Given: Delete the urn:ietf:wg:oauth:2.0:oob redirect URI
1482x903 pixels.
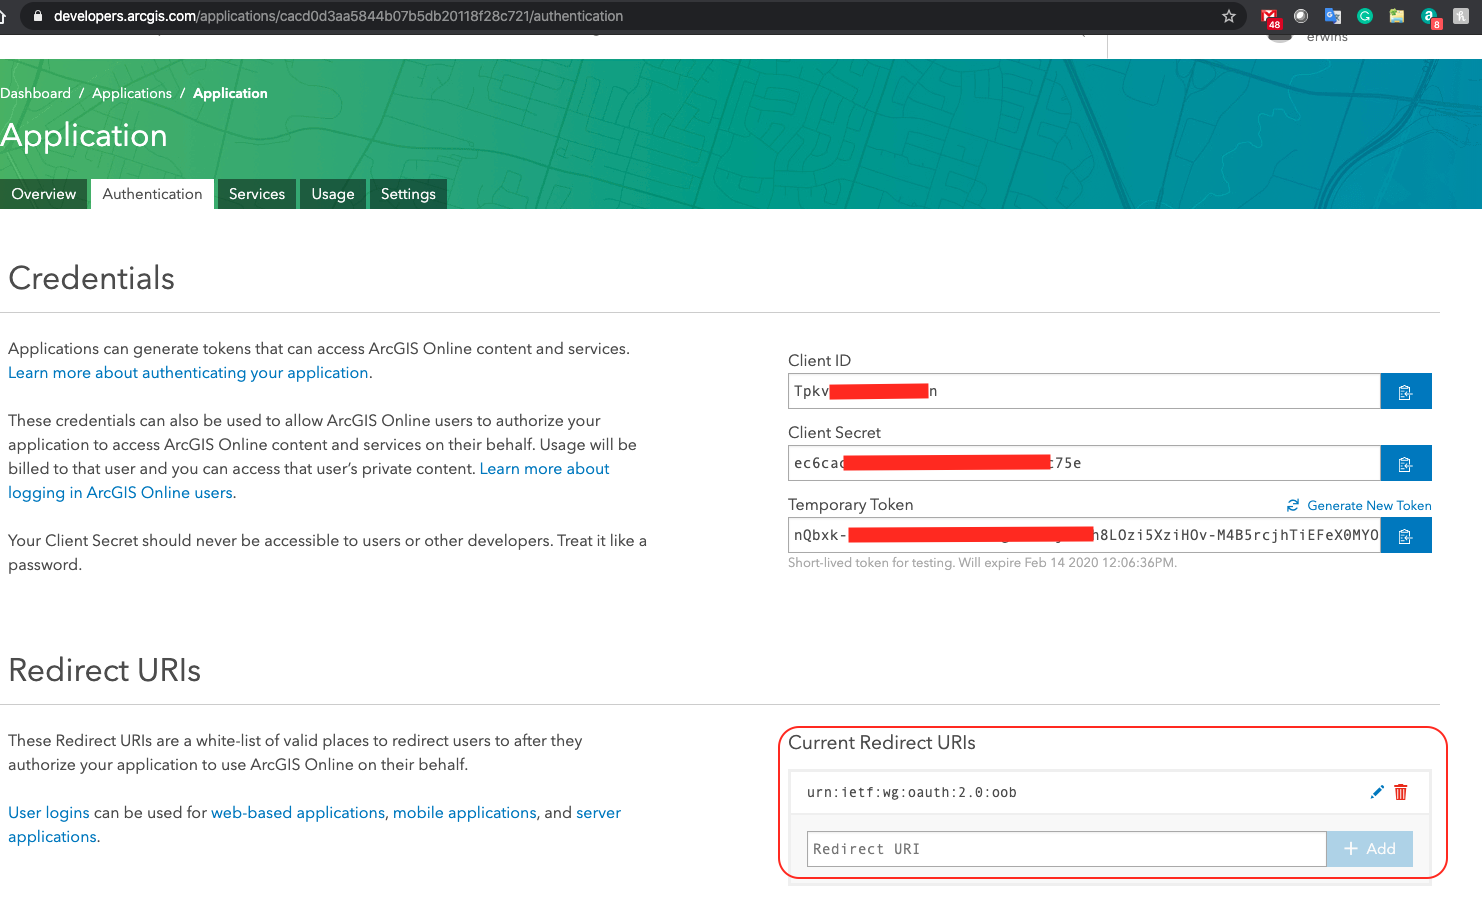Looking at the screenshot, I should 1401,792.
